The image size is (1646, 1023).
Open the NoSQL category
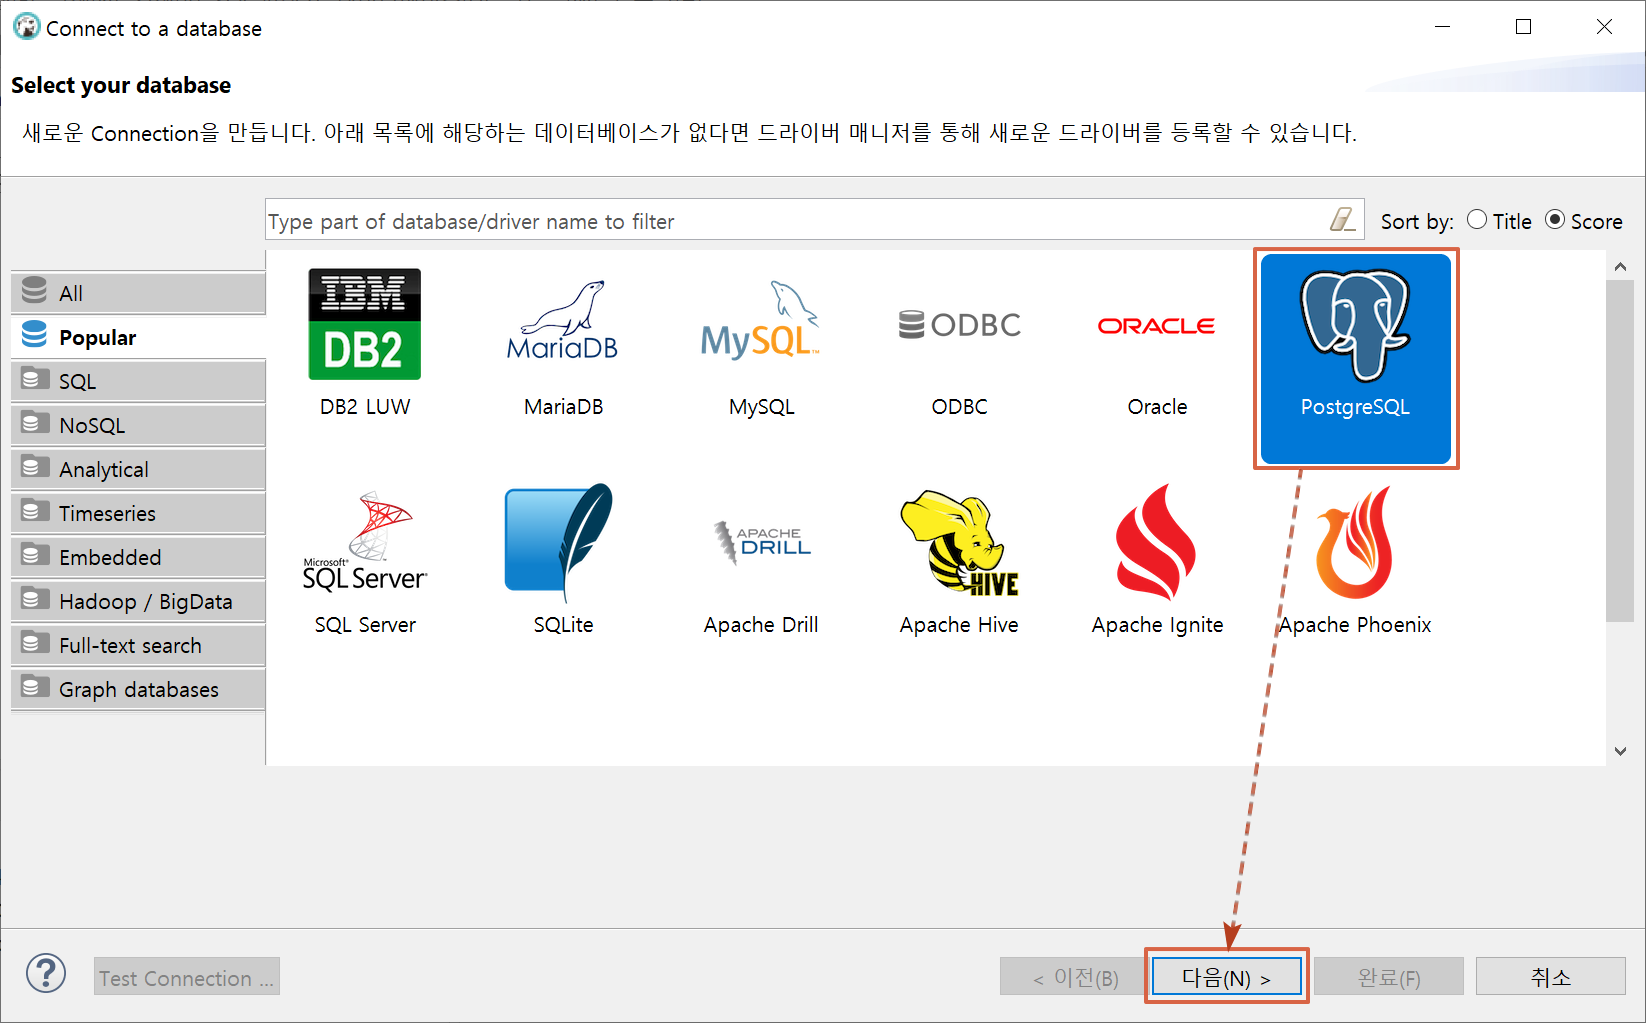click(138, 425)
